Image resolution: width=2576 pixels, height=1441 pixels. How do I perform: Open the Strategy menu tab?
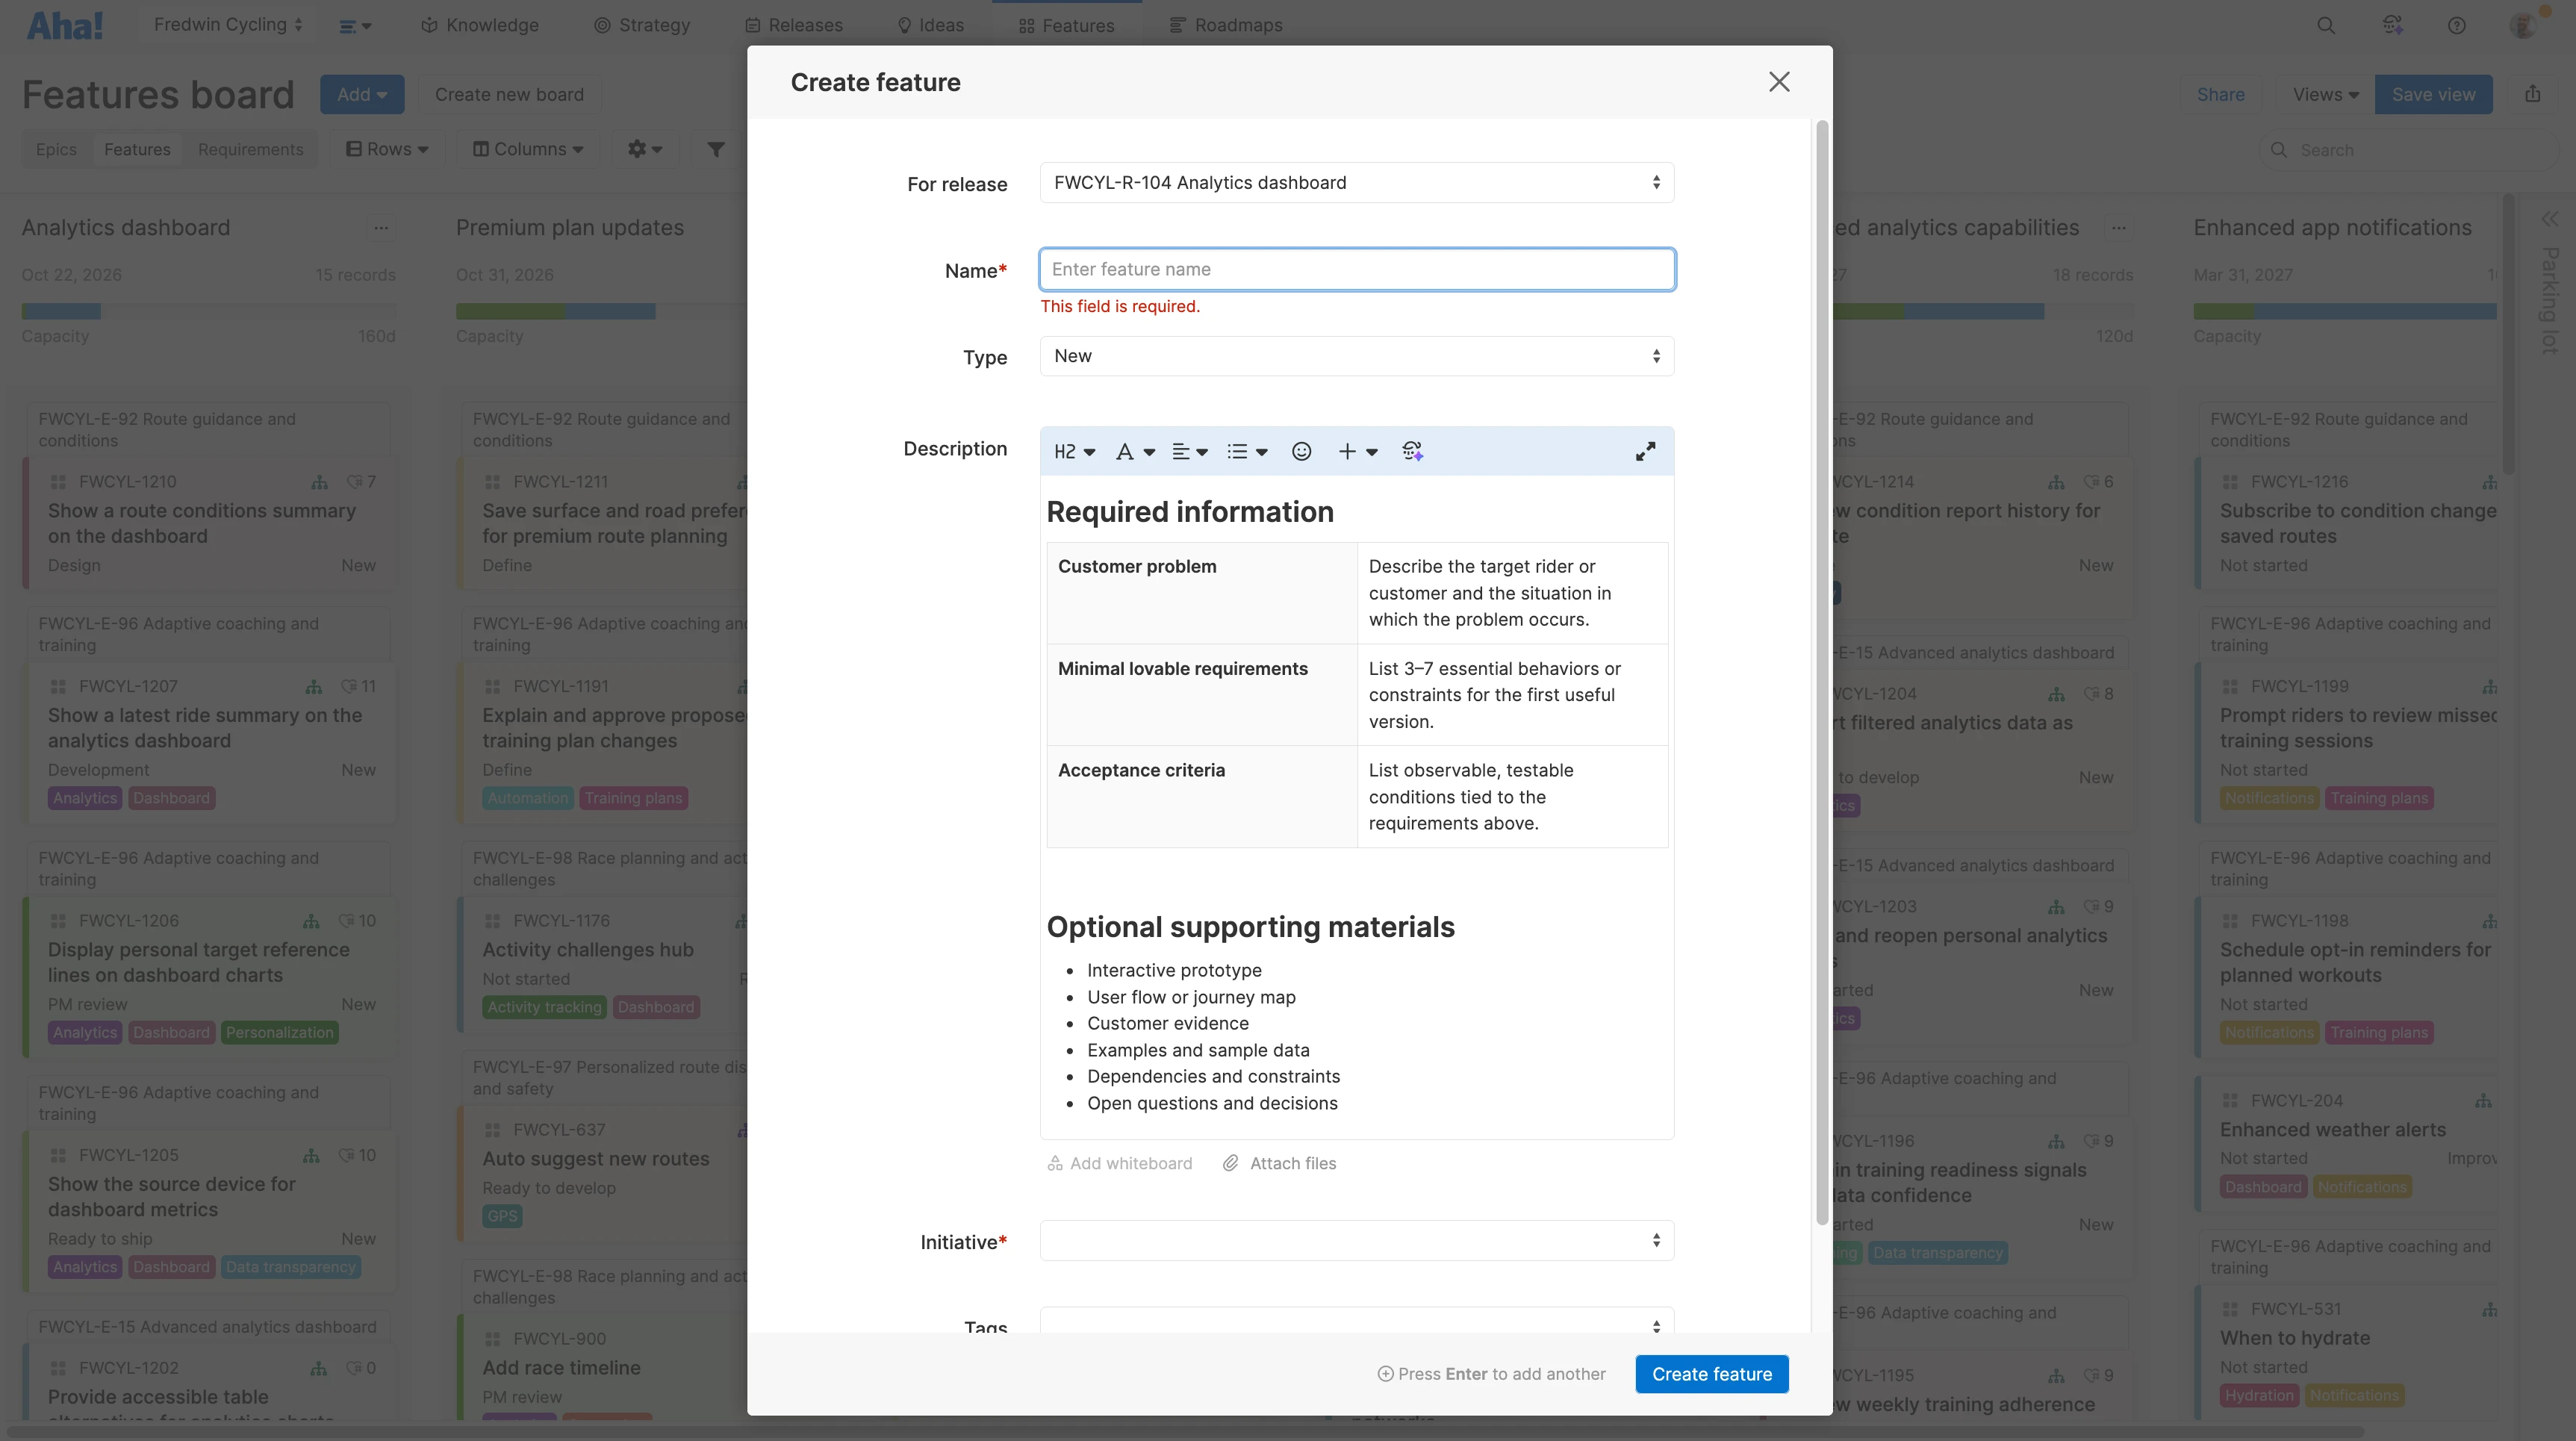[x=642, y=25]
